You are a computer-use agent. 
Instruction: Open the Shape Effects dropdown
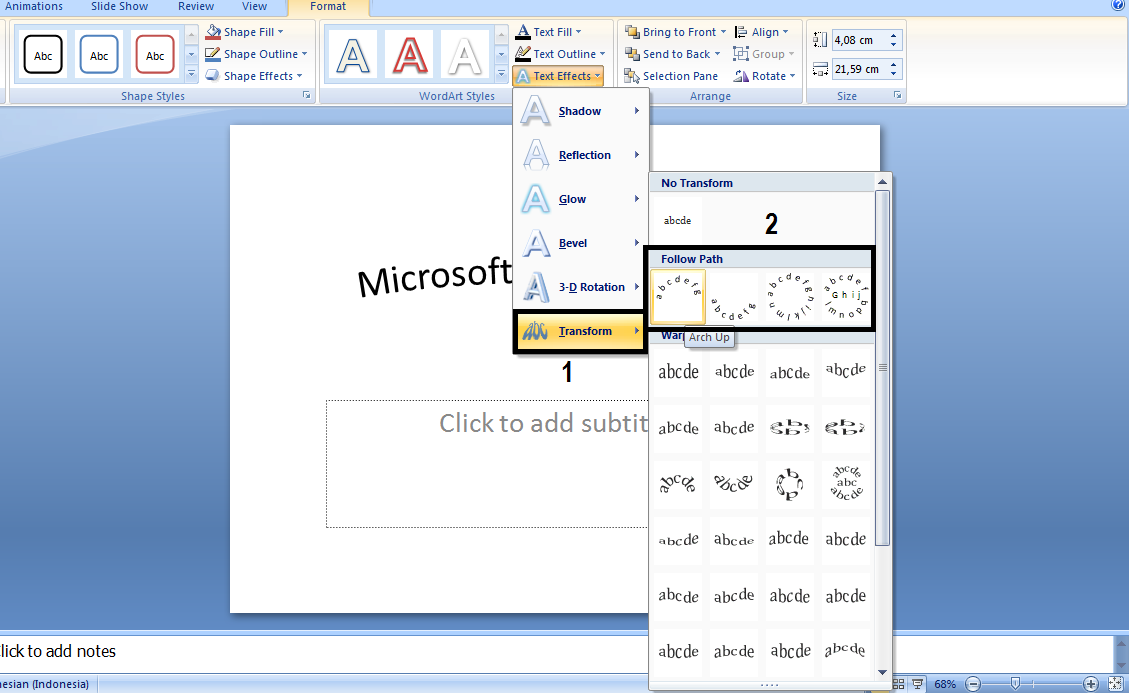pos(254,76)
